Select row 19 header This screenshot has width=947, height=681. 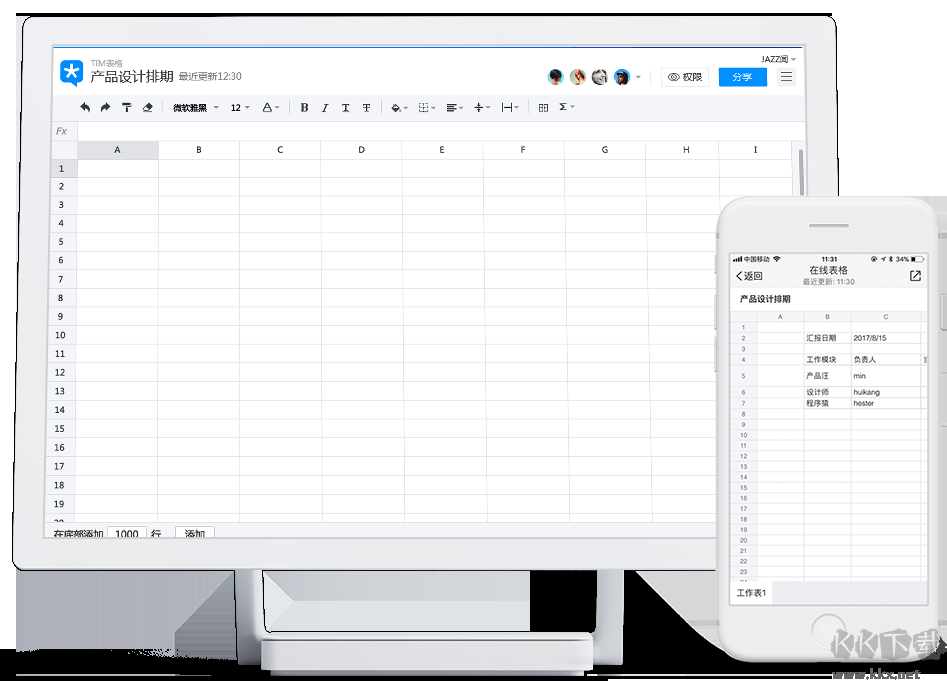tap(59, 504)
